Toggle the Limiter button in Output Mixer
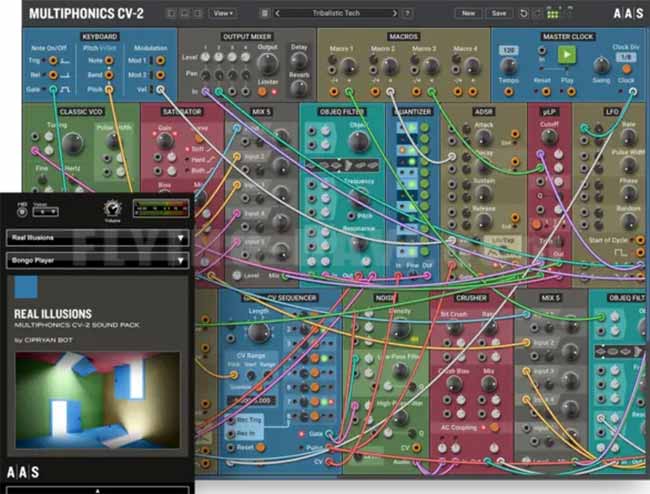Viewport: 650px width, 494px height. [x=262, y=92]
